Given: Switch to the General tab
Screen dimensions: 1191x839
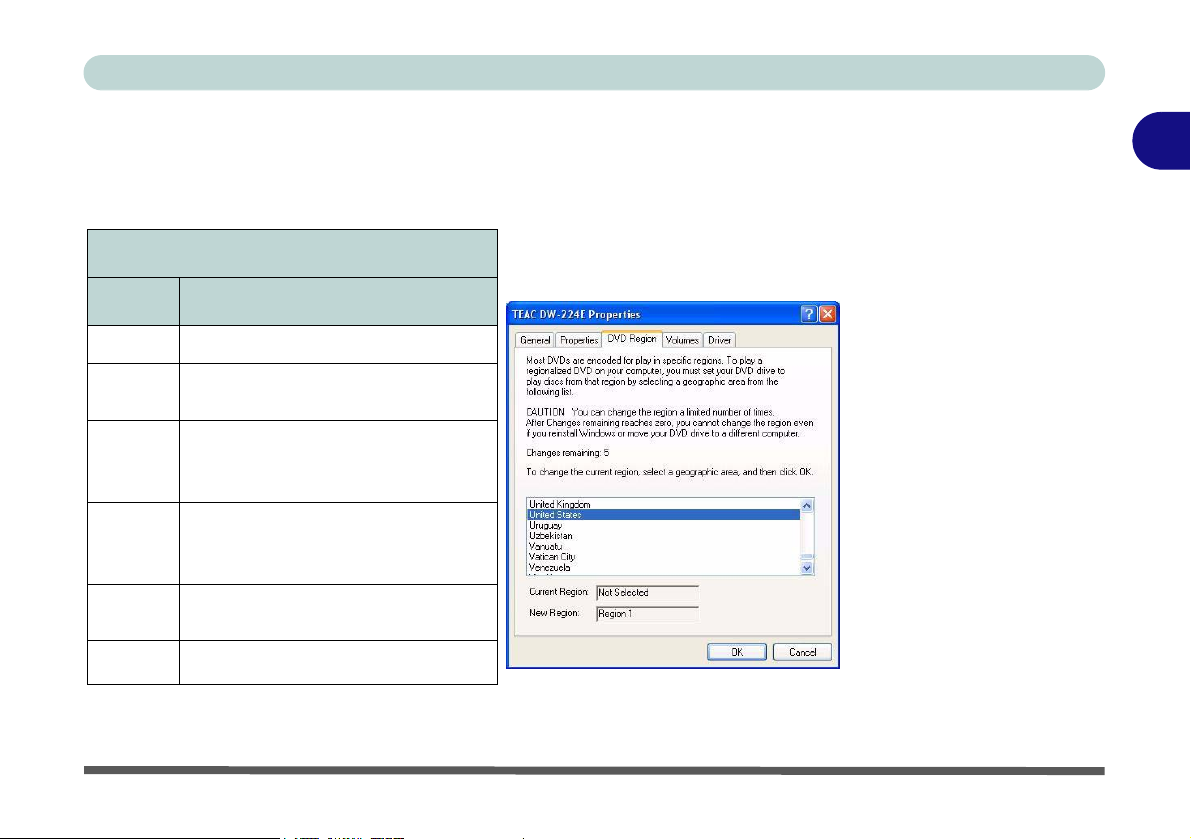Looking at the screenshot, I should point(535,340).
